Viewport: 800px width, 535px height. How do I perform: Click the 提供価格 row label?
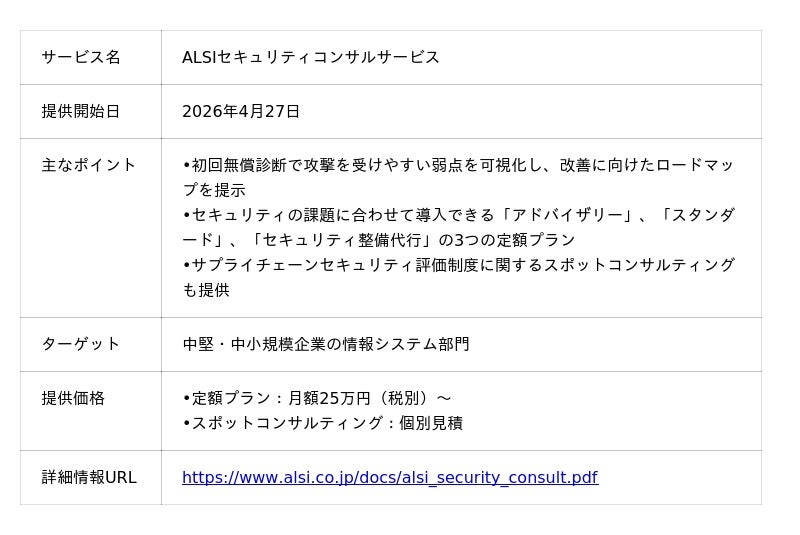[x=73, y=398]
